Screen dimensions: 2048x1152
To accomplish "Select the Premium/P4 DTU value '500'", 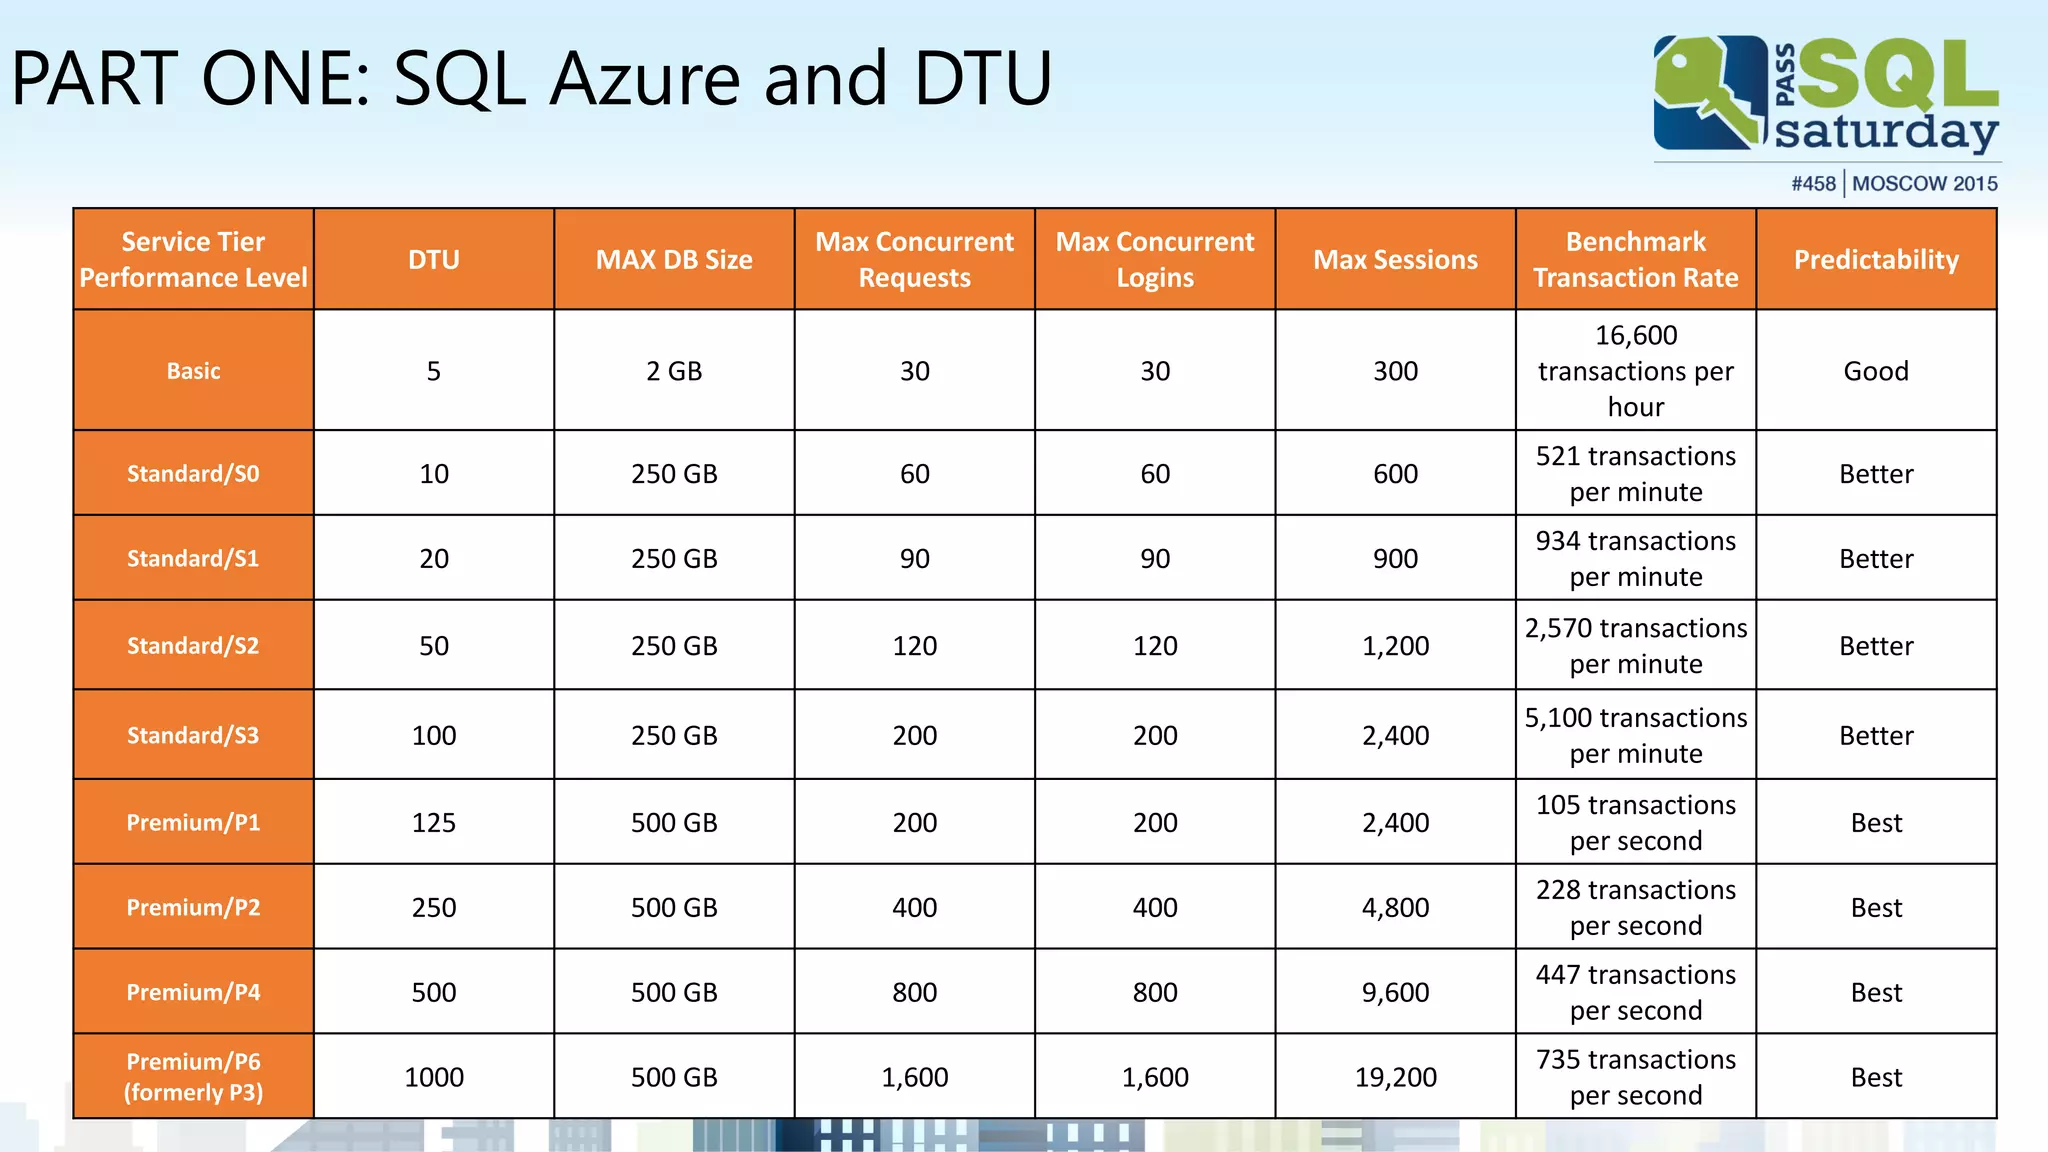I will [x=434, y=992].
